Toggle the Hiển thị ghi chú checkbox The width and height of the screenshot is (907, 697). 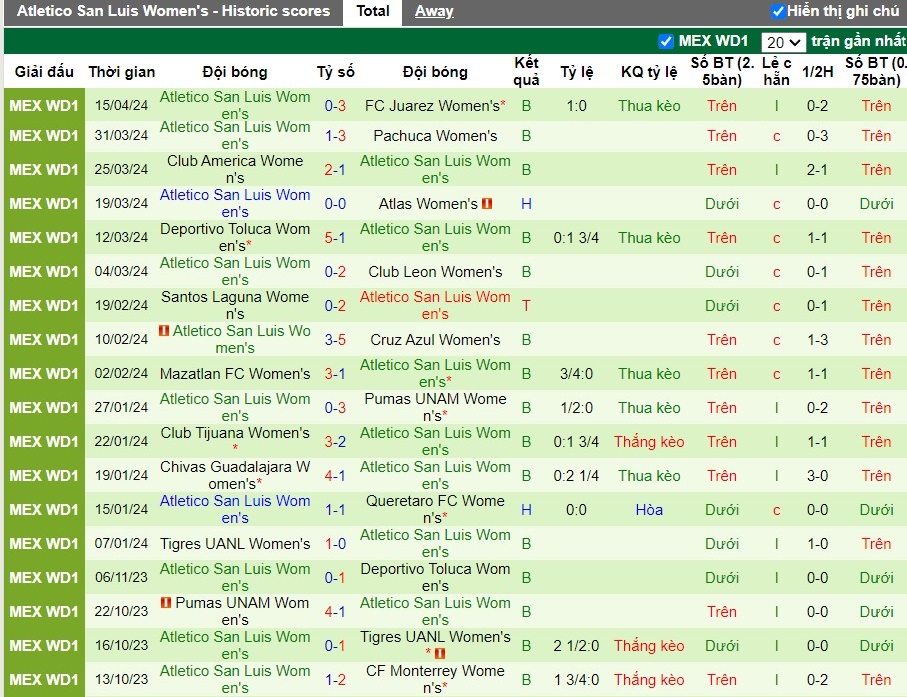[x=778, y=11]
